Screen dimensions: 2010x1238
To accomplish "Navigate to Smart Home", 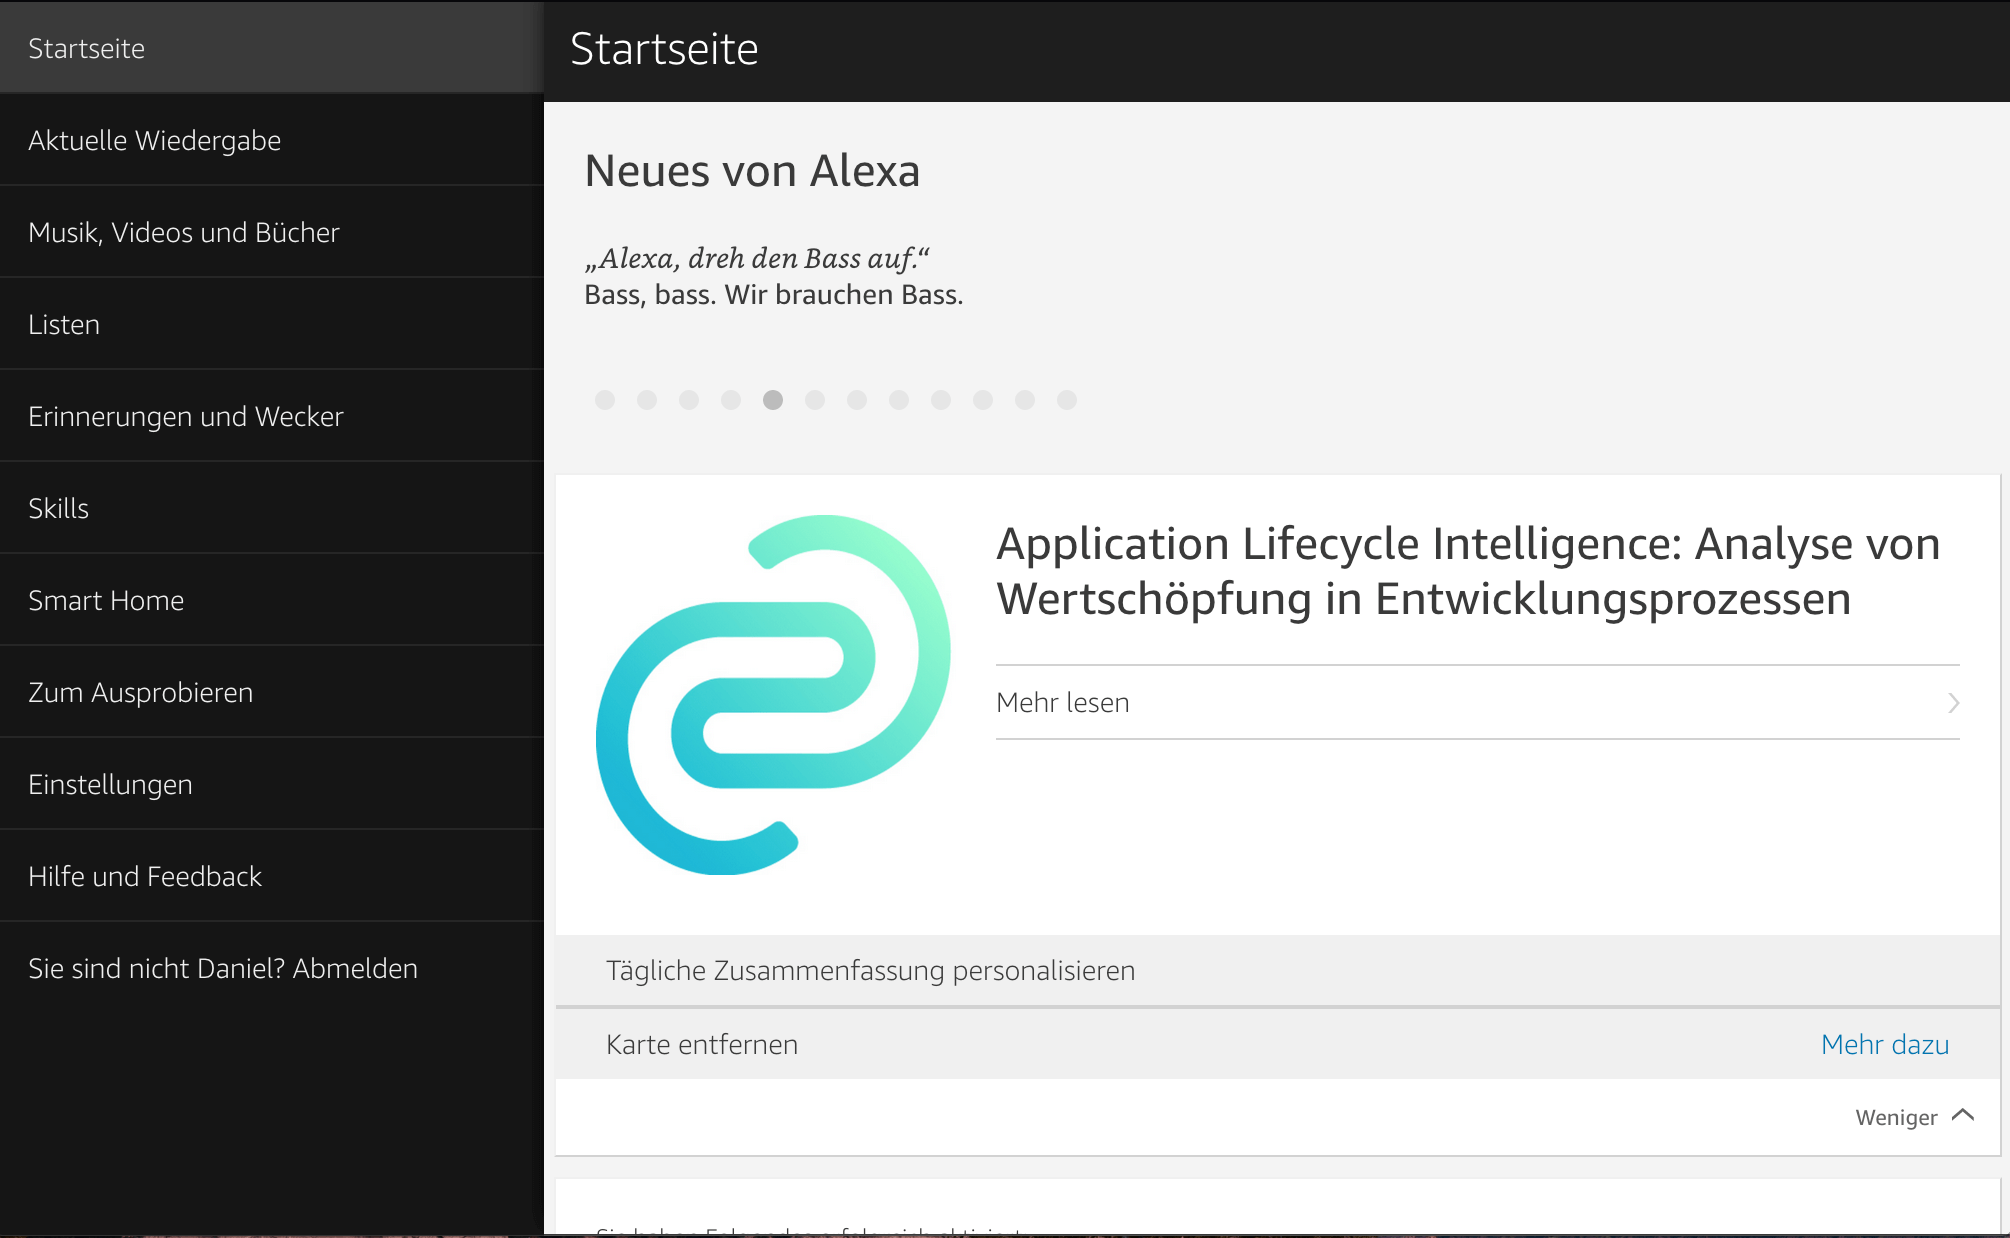I will click(x=106, y=600).
